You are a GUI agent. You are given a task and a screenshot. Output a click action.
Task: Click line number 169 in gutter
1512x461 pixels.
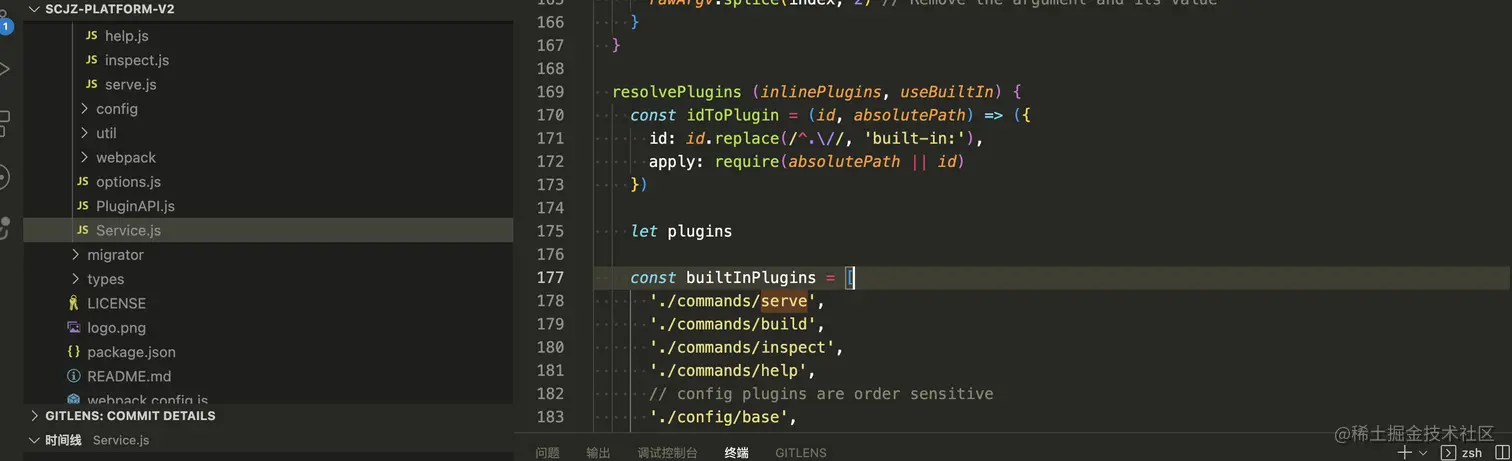point(550,92)
